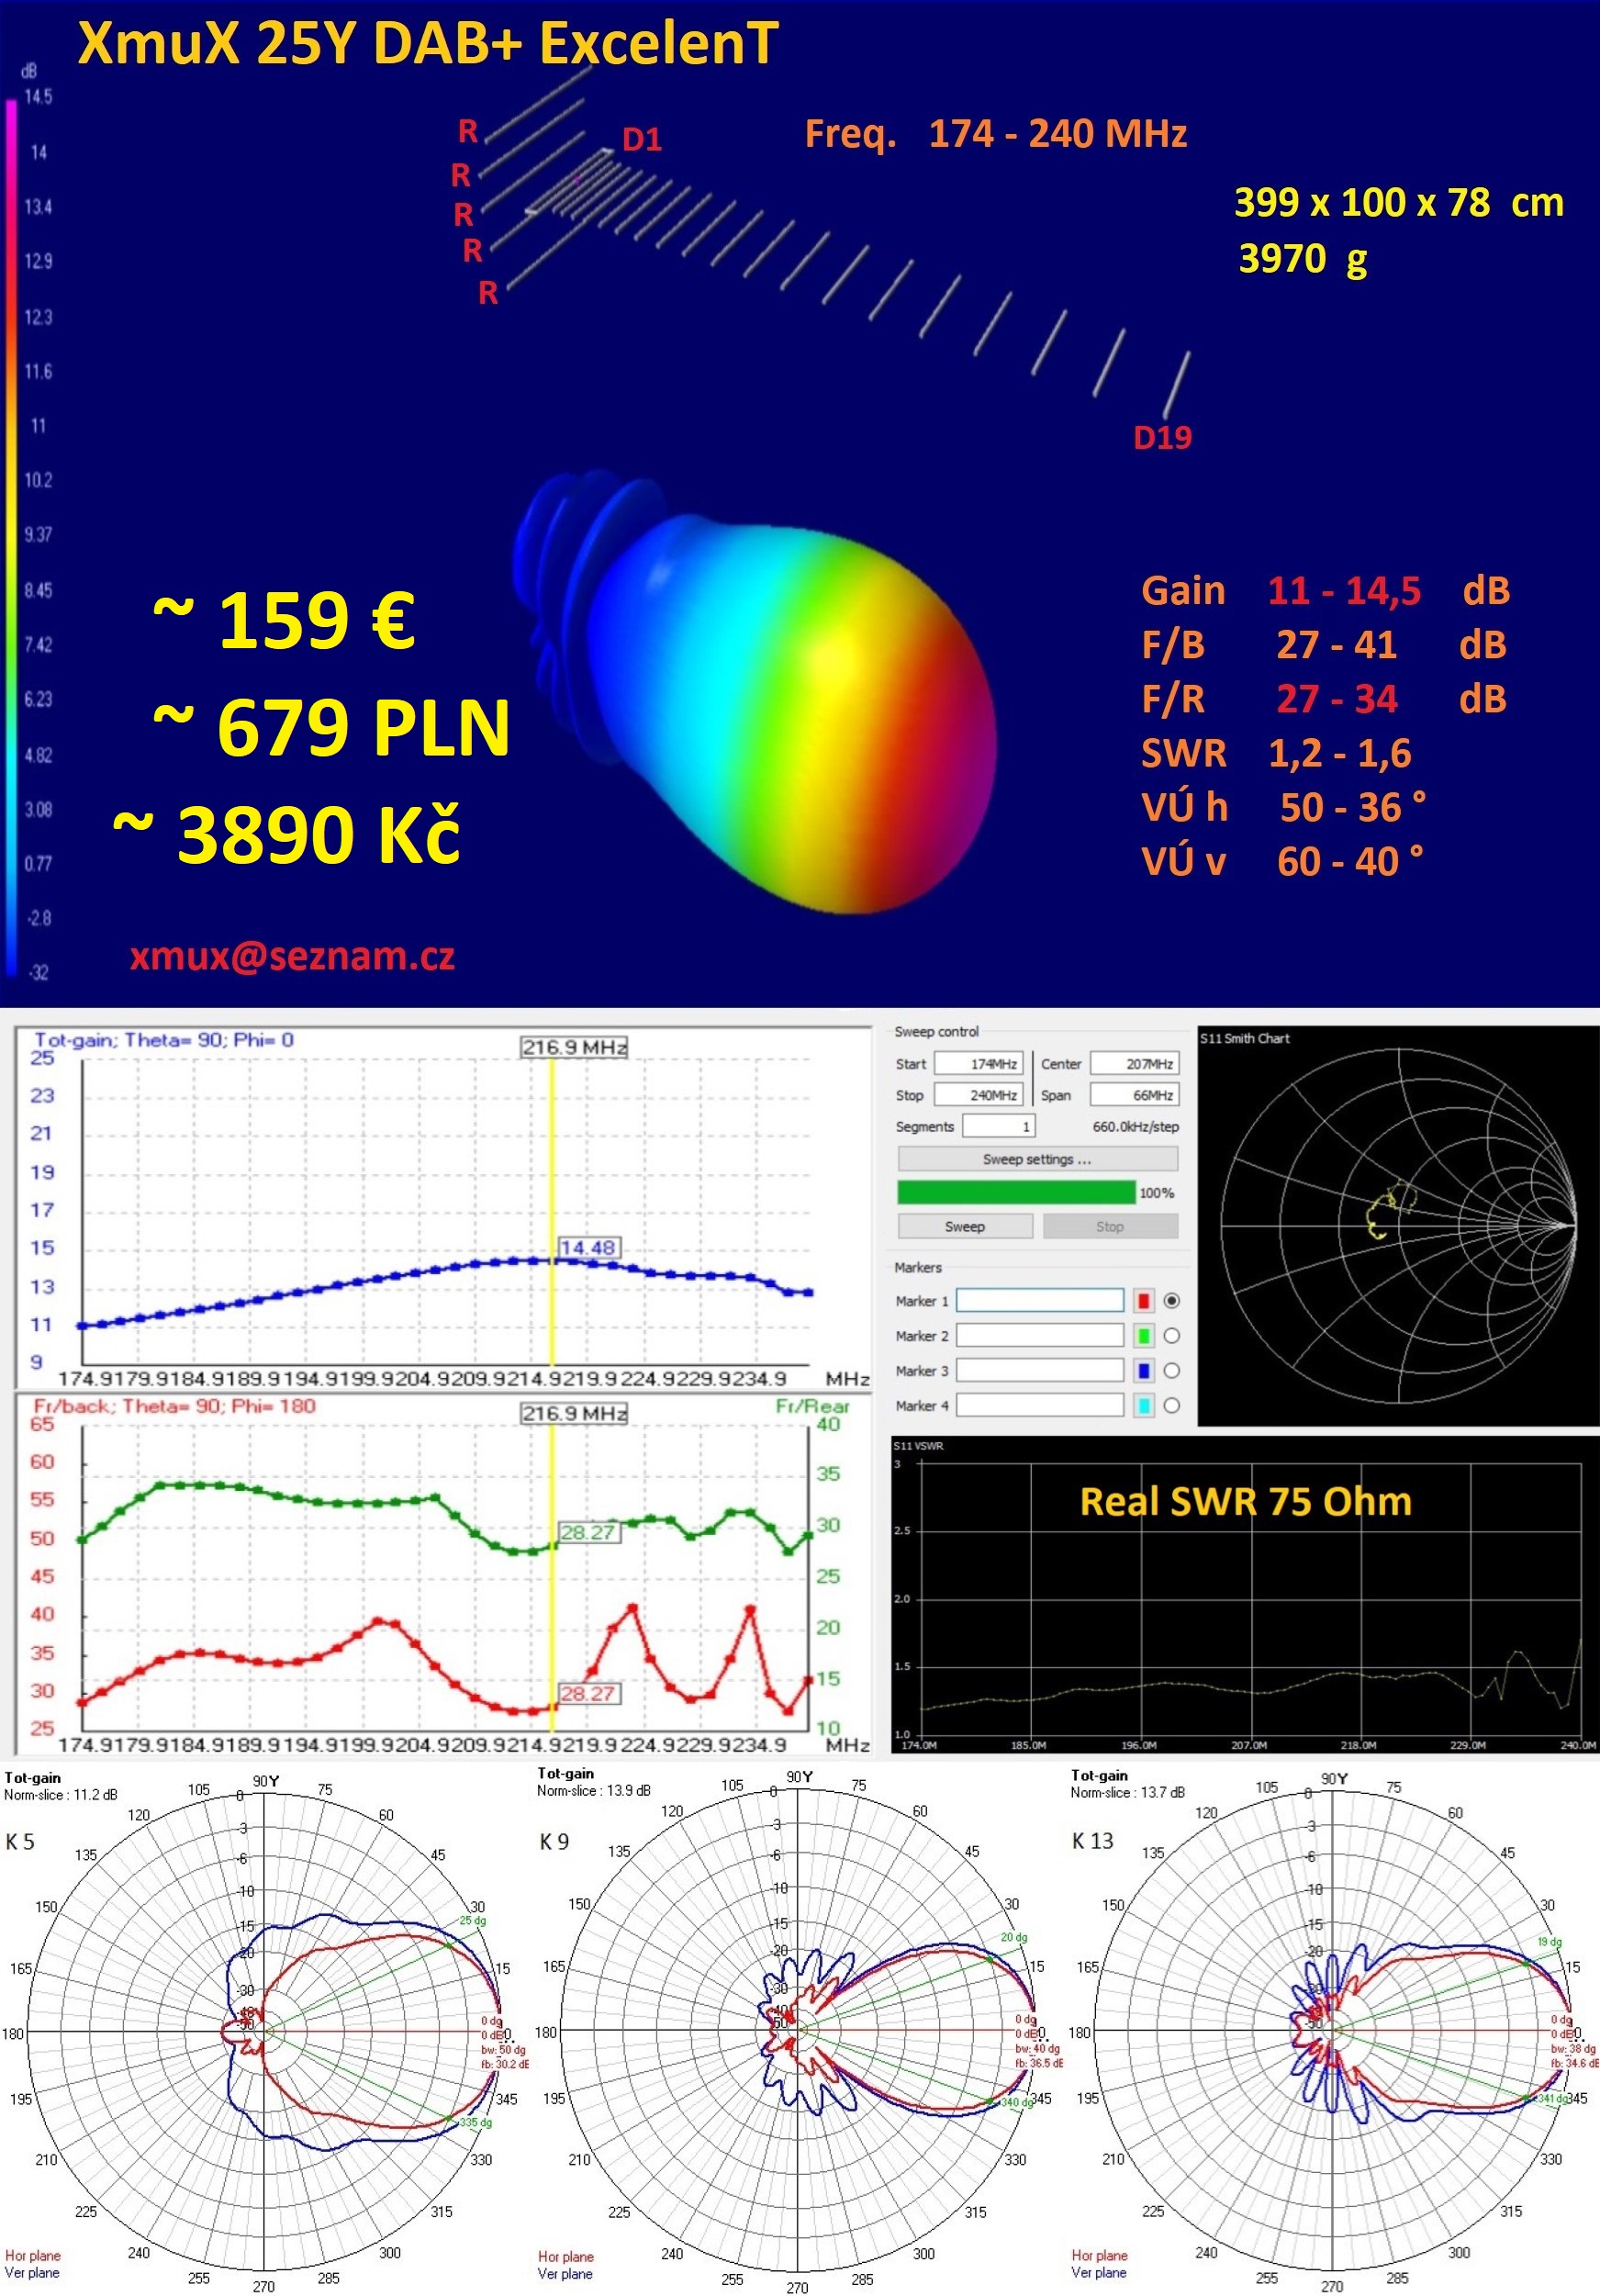Click the 'Freq. 174 - 240 MHz' text
Screen dimensions: 1600x2296
tap(996, 133)
